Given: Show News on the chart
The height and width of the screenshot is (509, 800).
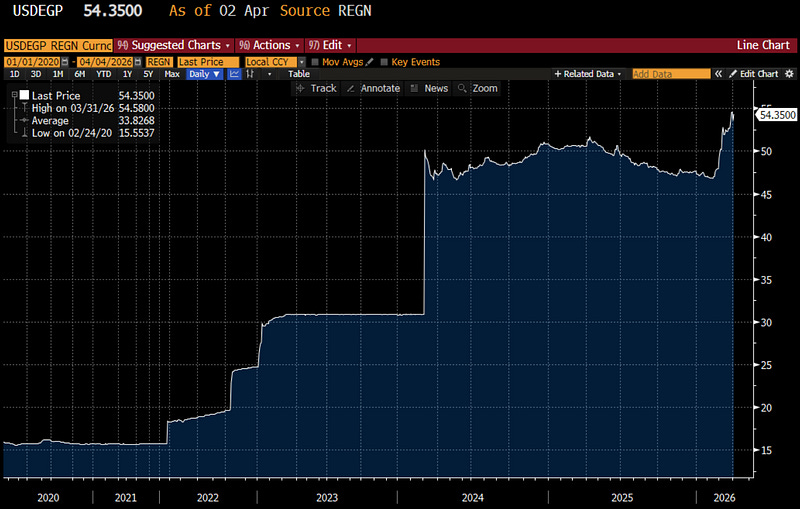Looking at the screenshot, I should click(x=430, y=88).
